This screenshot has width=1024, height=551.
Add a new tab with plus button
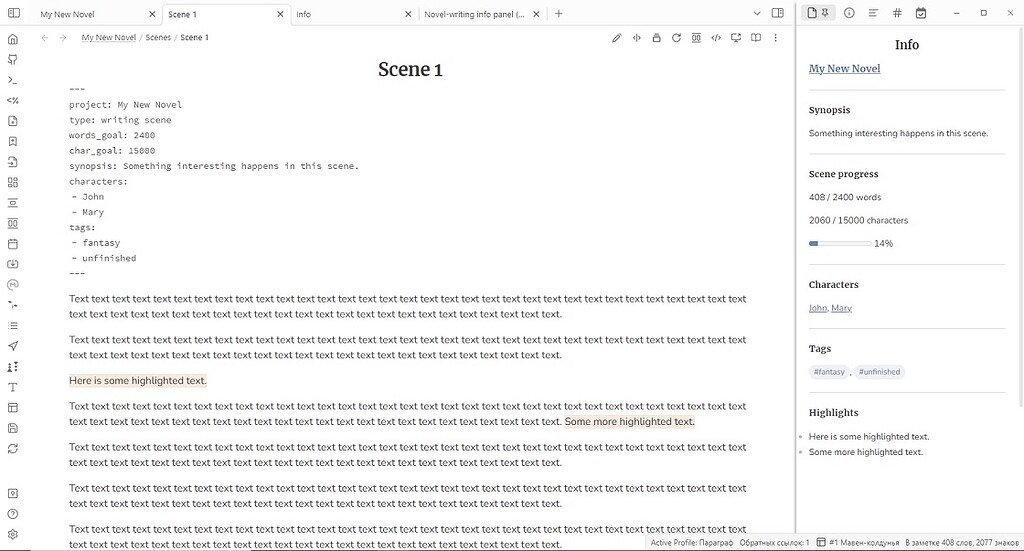[558, 14]
